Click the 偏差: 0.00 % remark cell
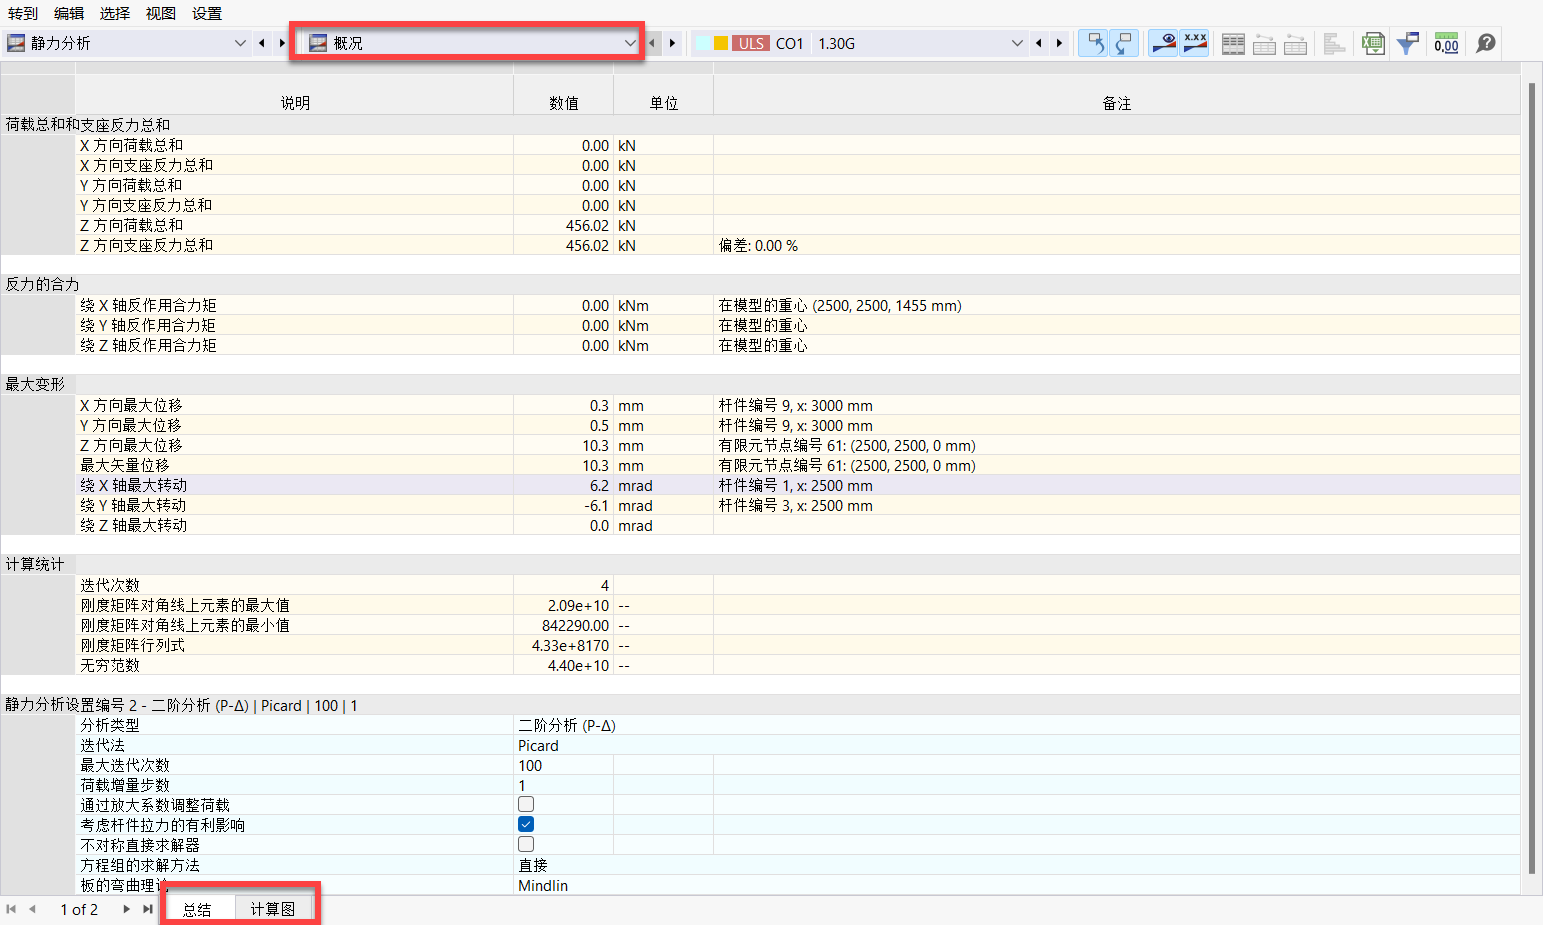This screenshot has width=1543, height=925. [1117, 245]
